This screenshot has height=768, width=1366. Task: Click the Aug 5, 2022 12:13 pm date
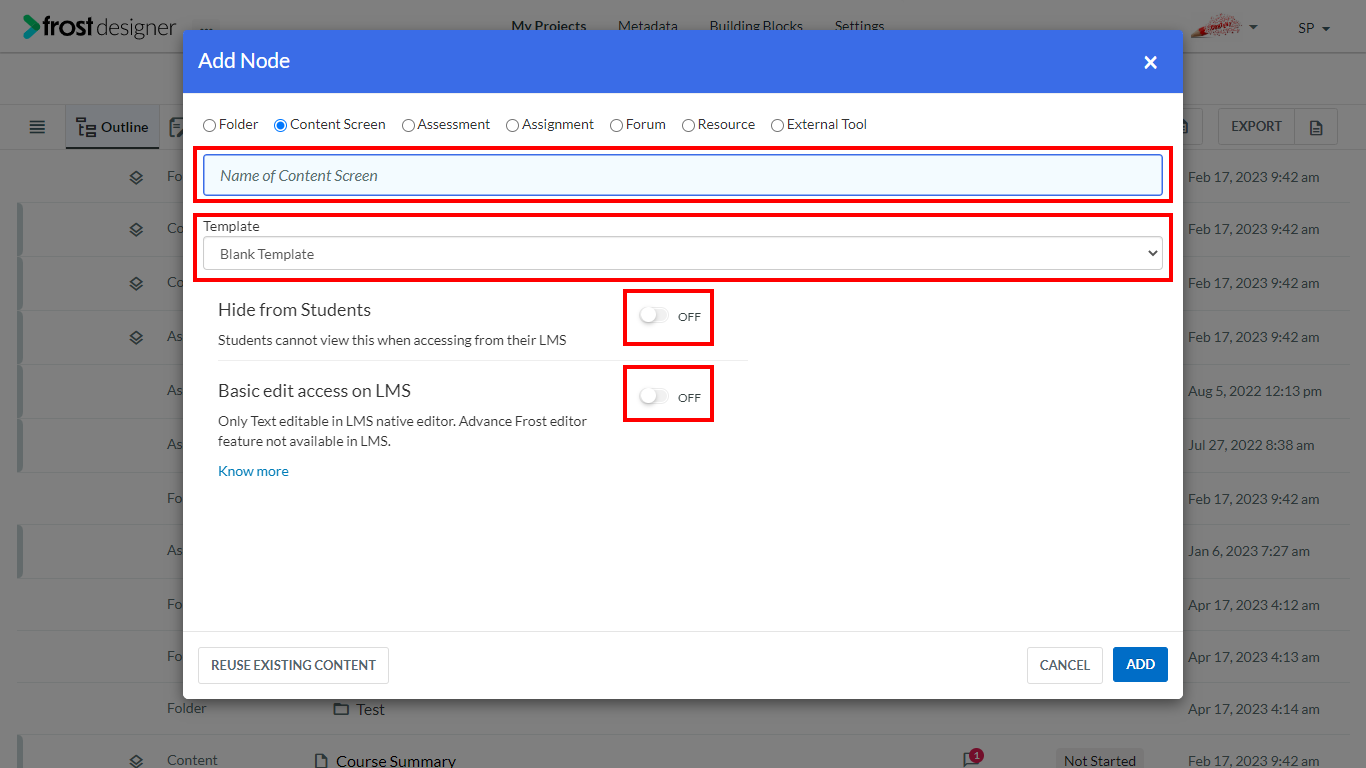coord(1255,391)
